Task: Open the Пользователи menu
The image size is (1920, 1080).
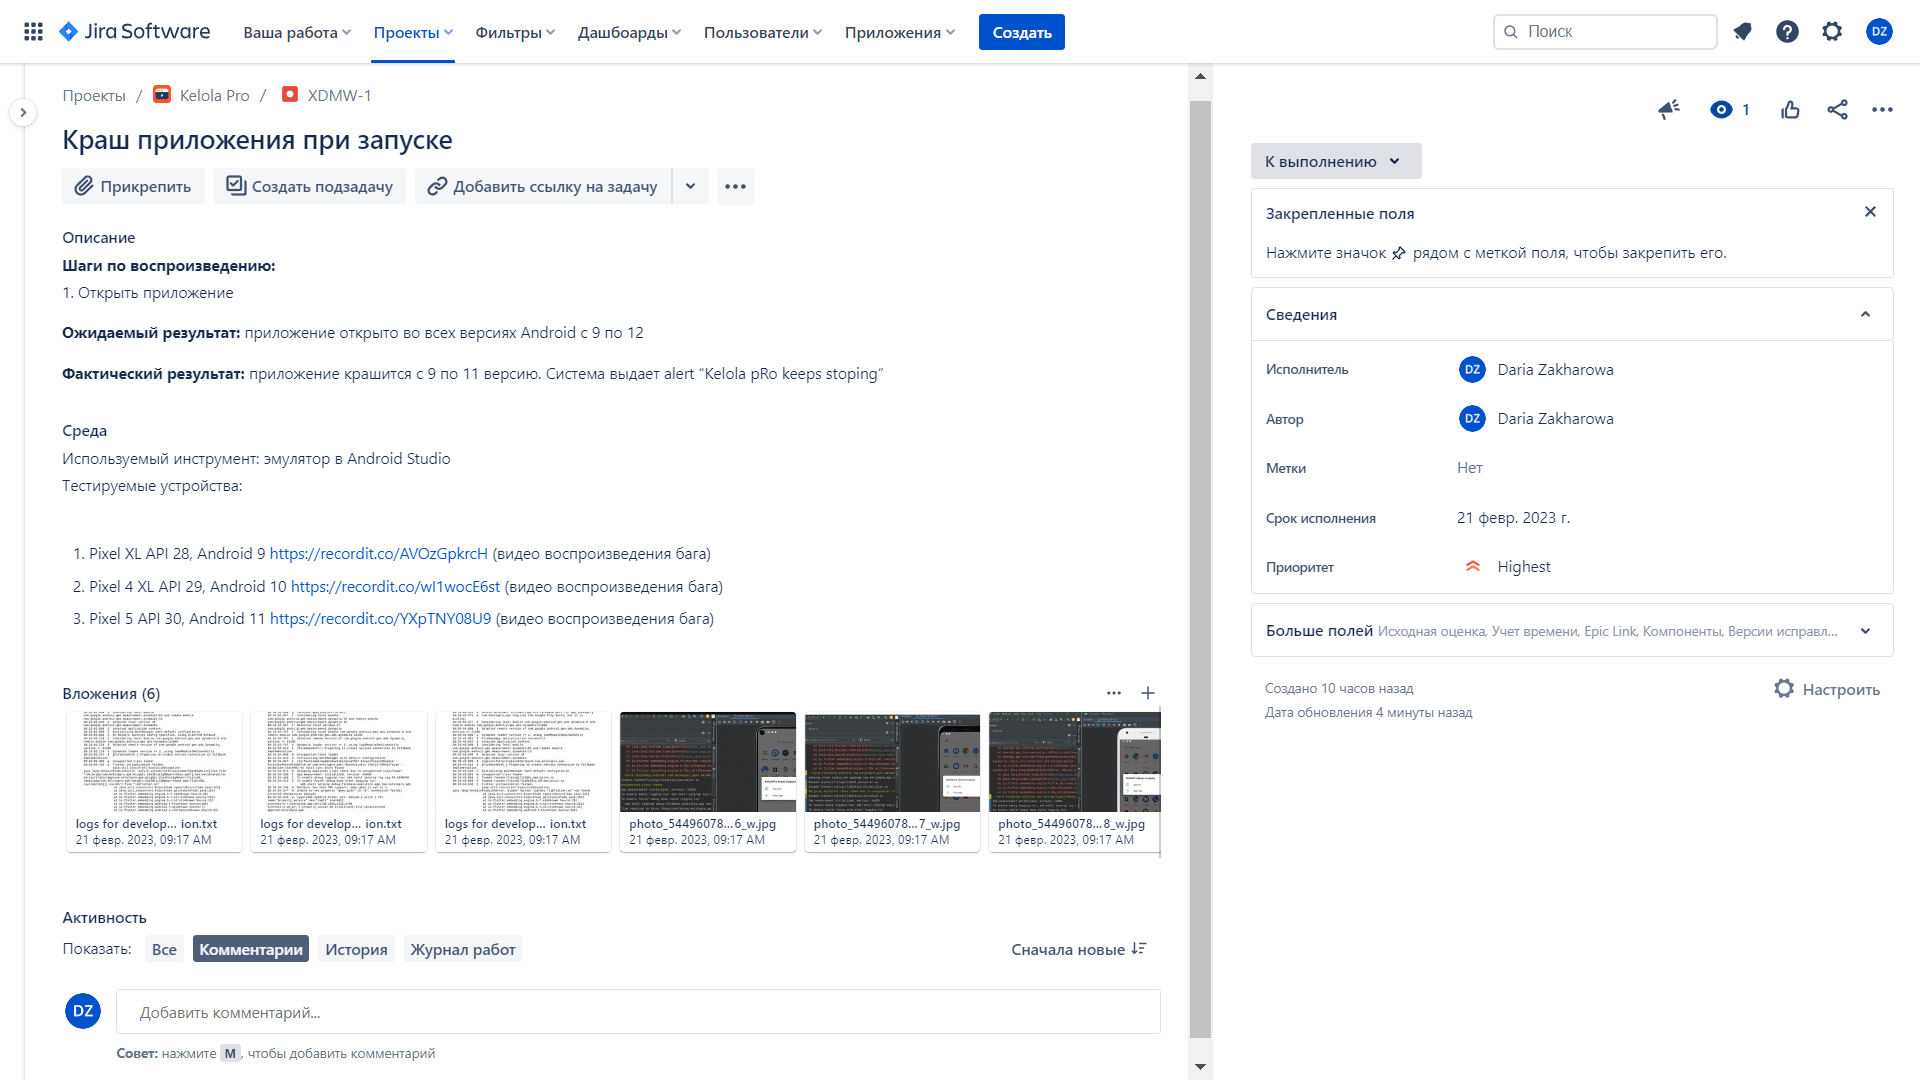Action: [x=763, y=32]
